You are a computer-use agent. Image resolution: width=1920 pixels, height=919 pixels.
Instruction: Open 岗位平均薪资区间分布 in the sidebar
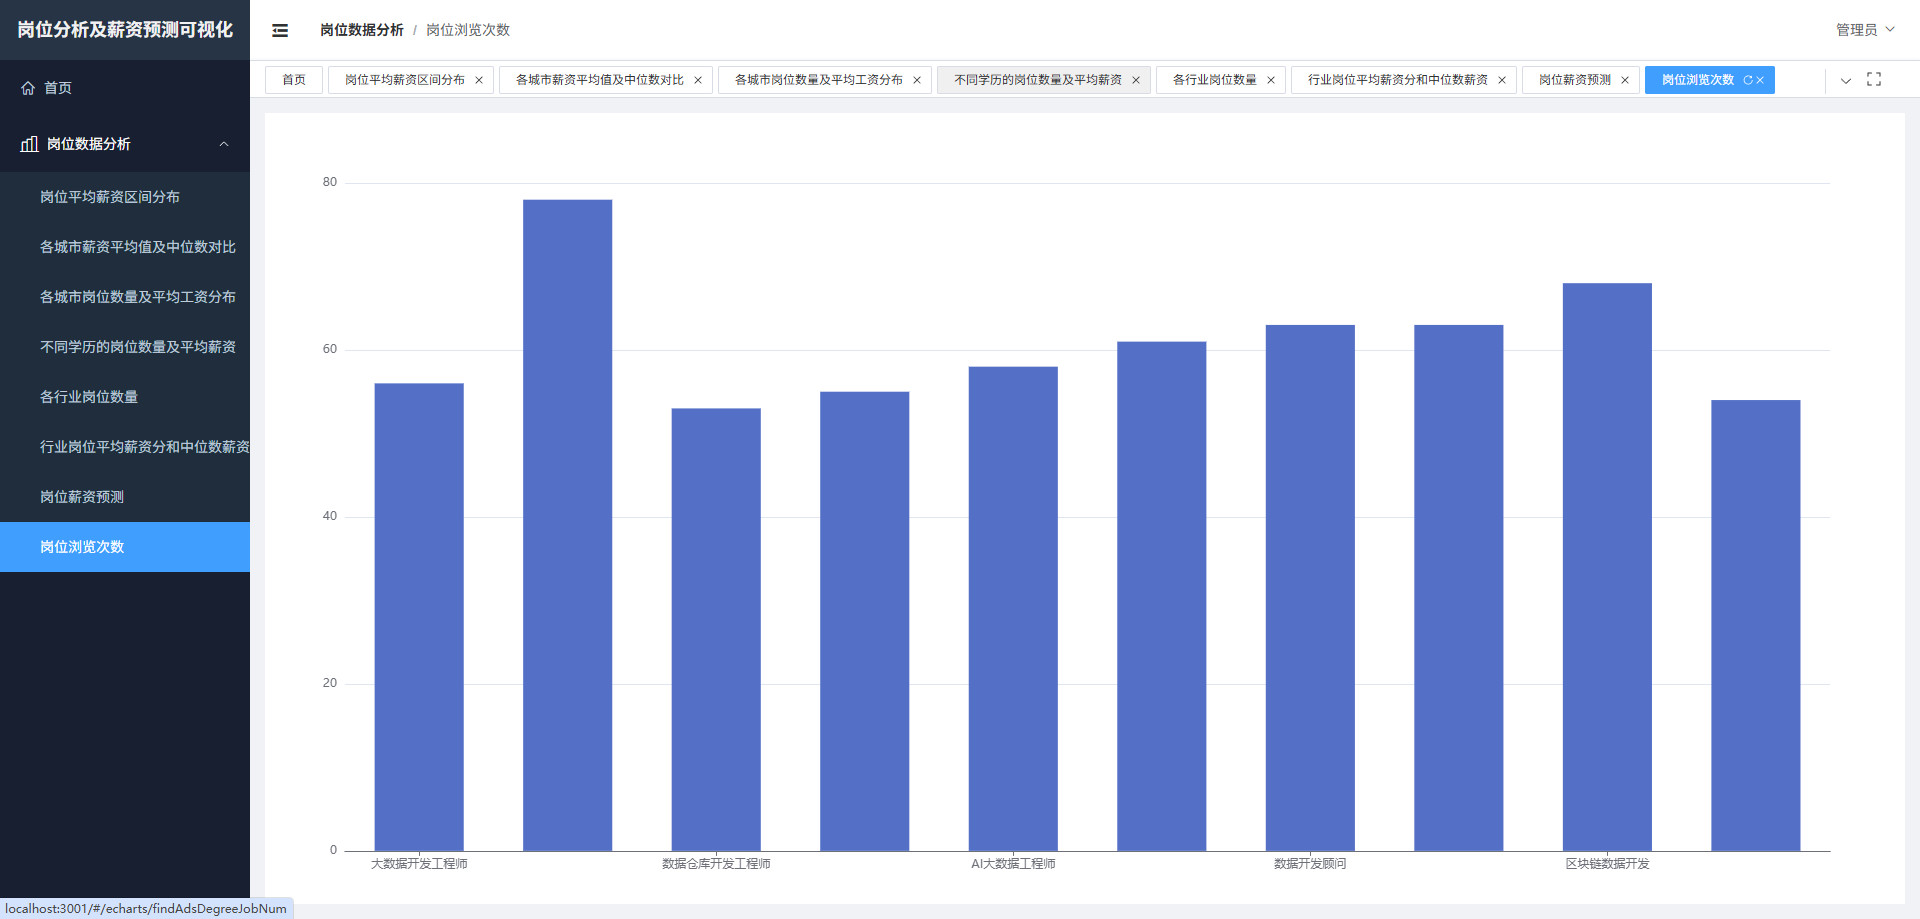pyautogui.click(x=125, y=197)
